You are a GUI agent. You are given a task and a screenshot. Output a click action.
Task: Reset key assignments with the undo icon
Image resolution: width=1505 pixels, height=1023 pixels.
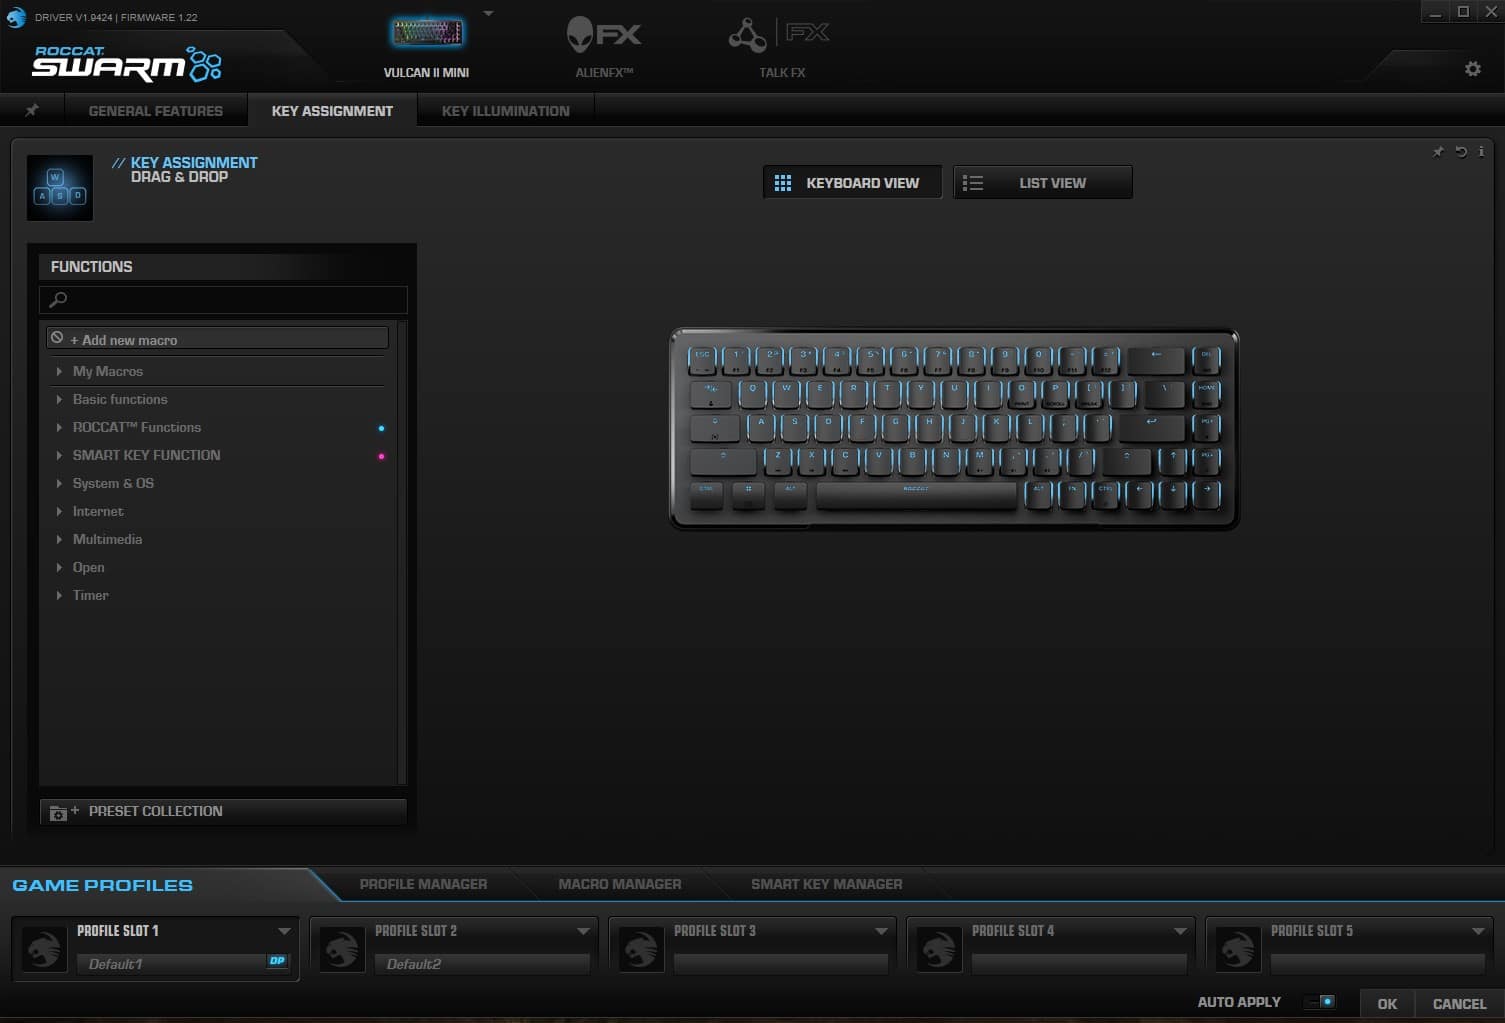[x=1461, y=152]
